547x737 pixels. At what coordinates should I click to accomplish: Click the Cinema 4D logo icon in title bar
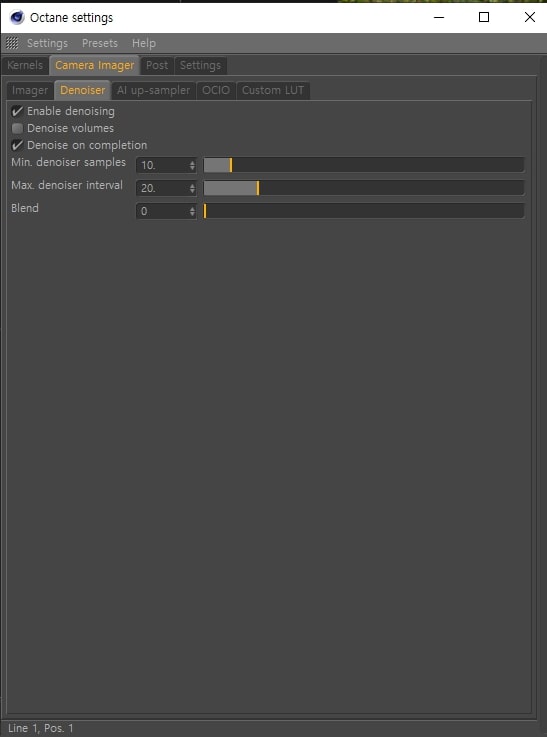pyautogui.click(x=17, y=18)
